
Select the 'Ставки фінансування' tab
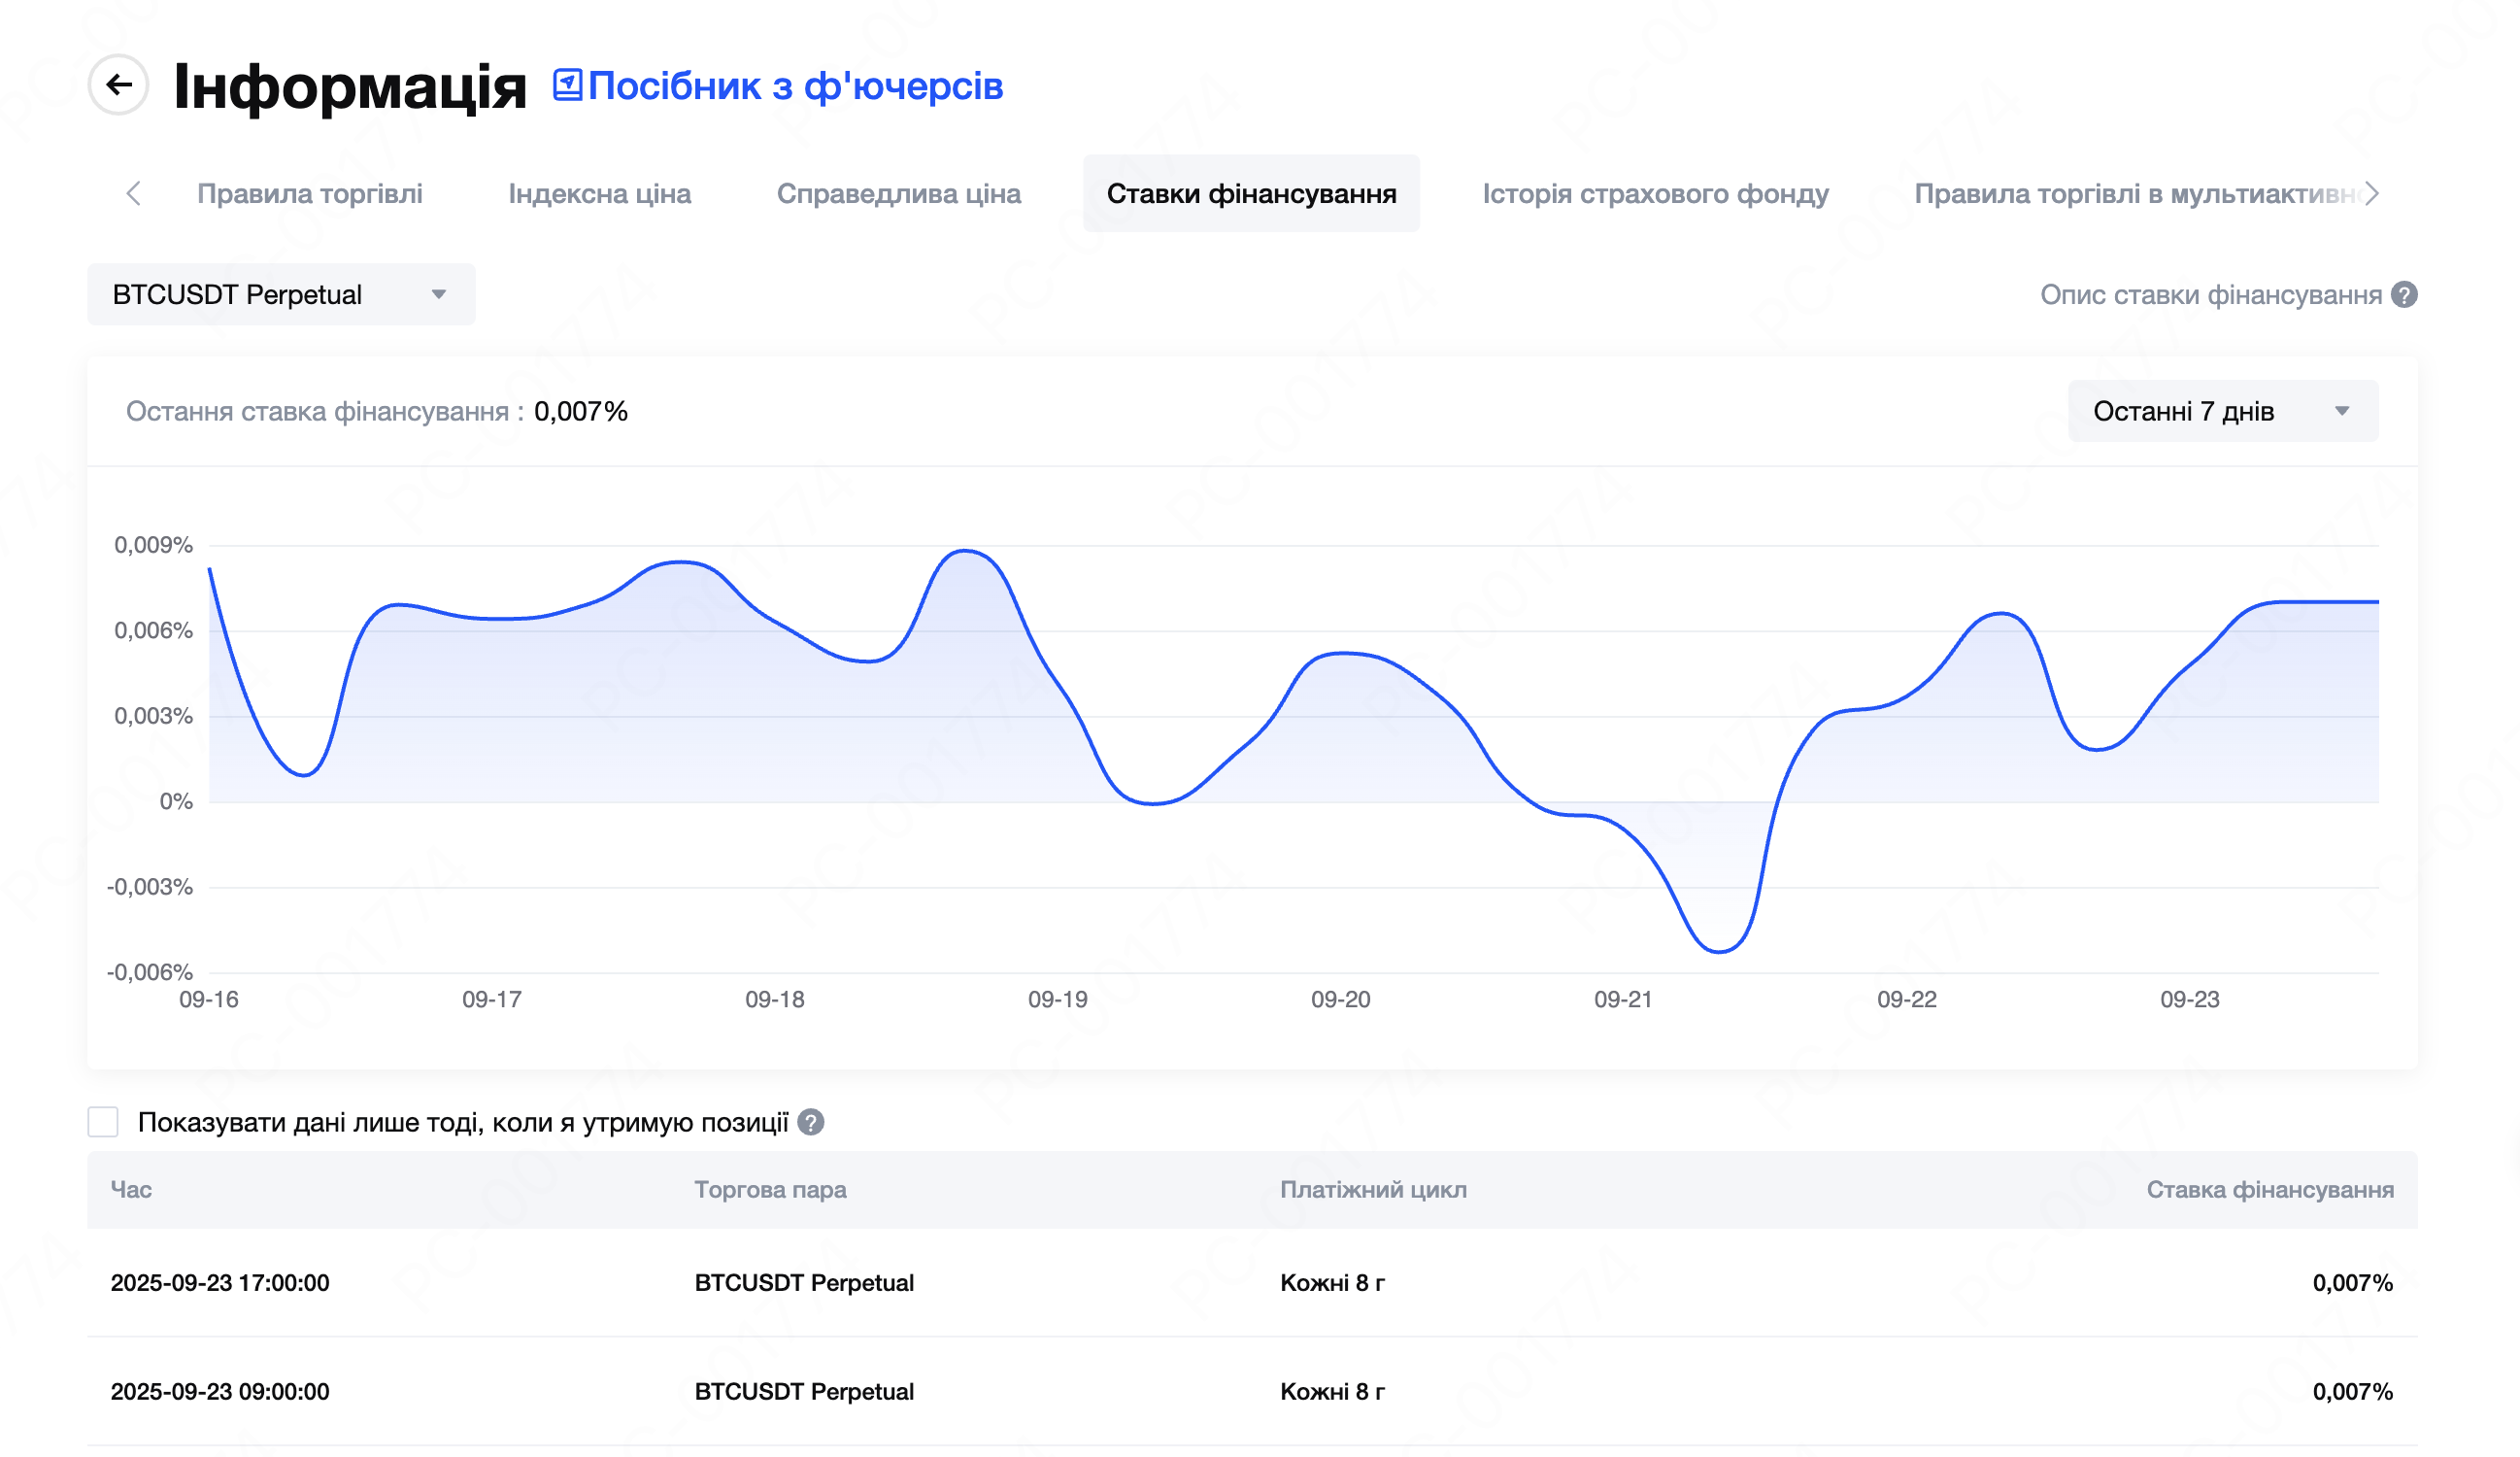point(1251,193)
